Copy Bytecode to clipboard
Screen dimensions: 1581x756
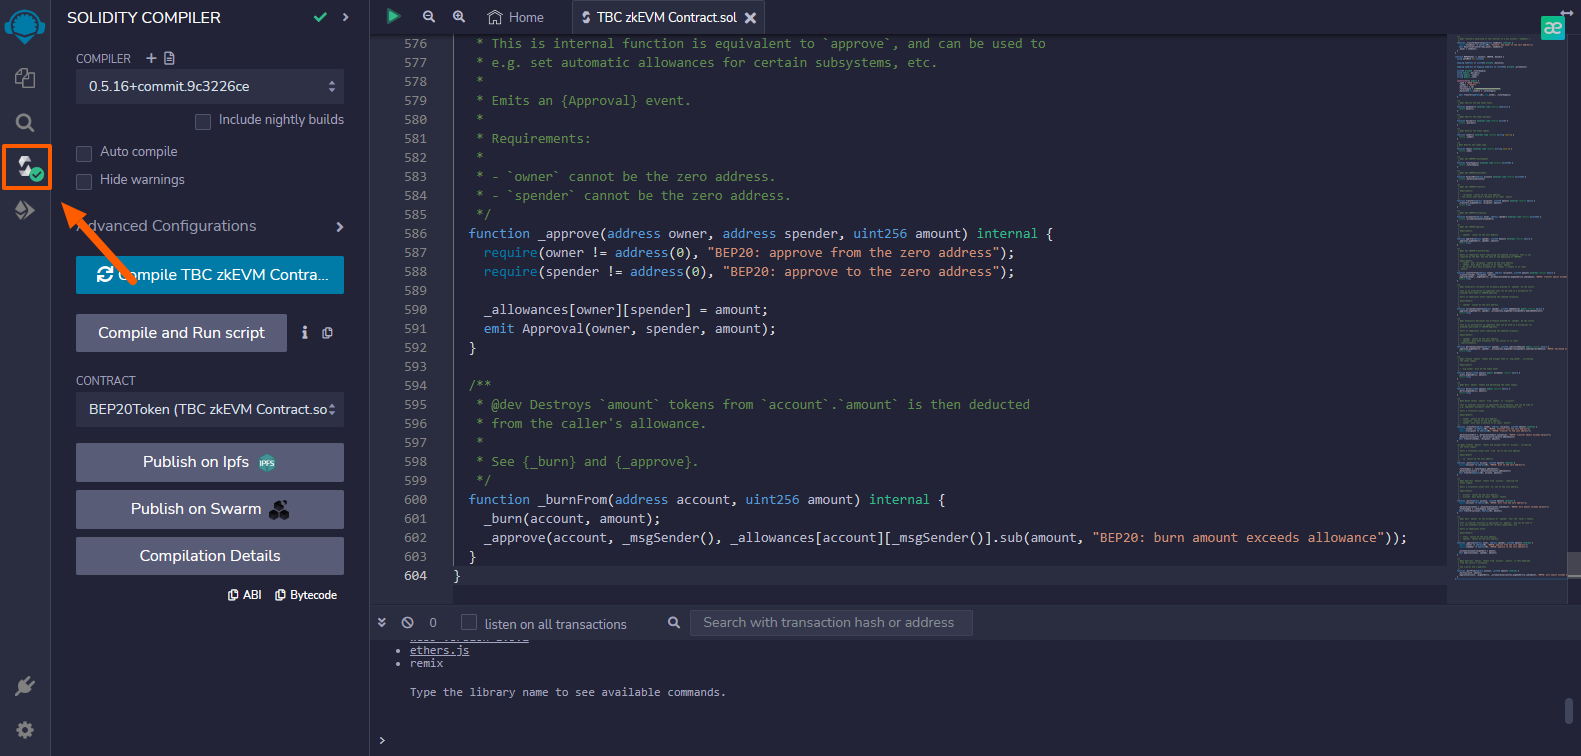coord(306,595)
